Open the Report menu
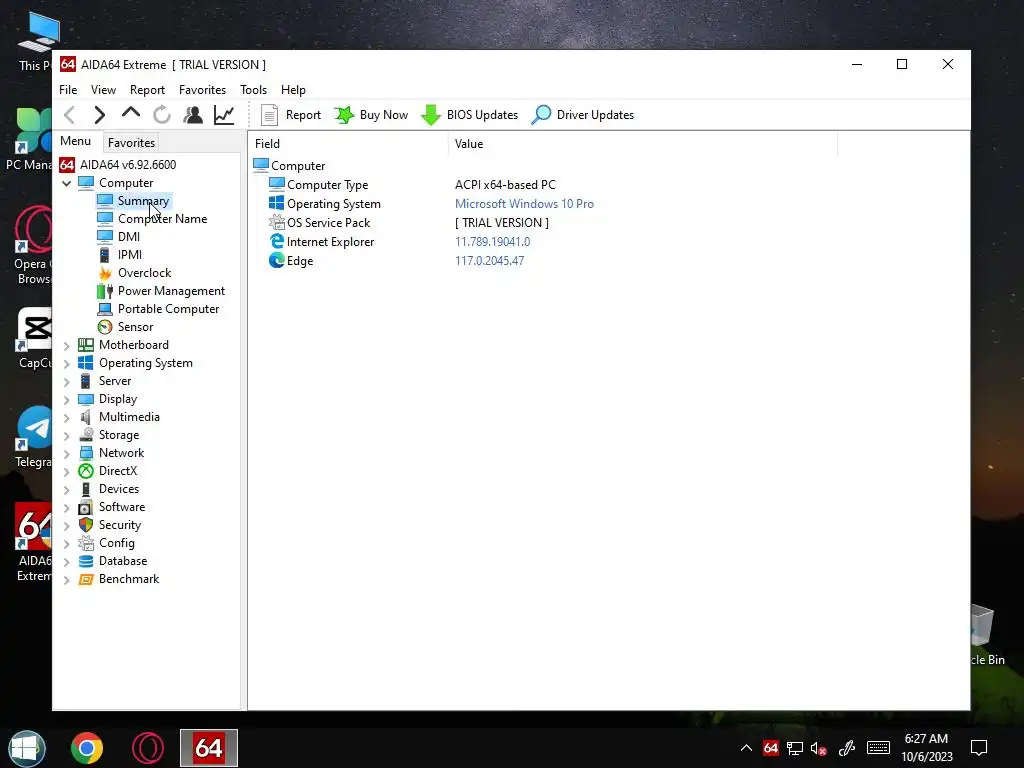The height and width of the screenshot is (768, 1024). coord(147,89)
